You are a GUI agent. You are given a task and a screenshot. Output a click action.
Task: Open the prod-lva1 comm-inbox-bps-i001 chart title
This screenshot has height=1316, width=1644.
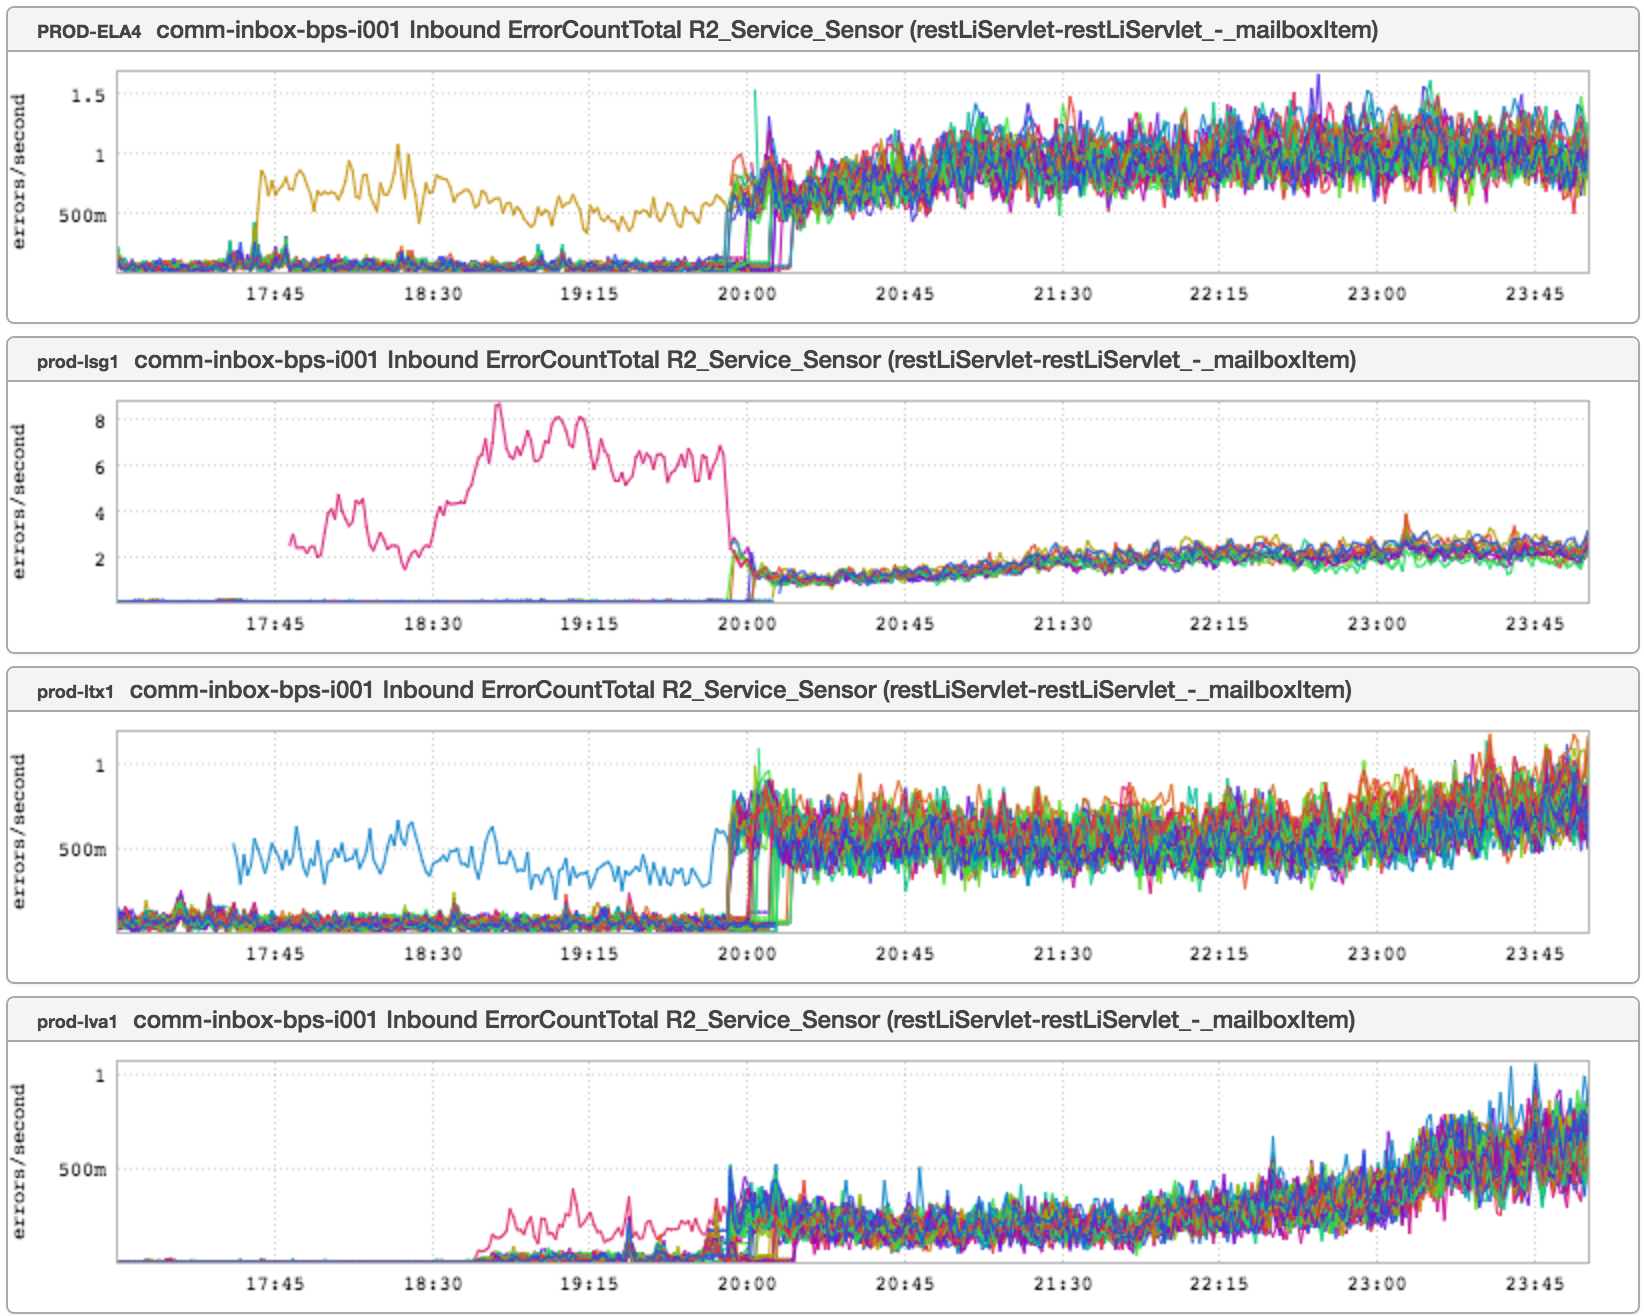click(x=744, y=1020)
